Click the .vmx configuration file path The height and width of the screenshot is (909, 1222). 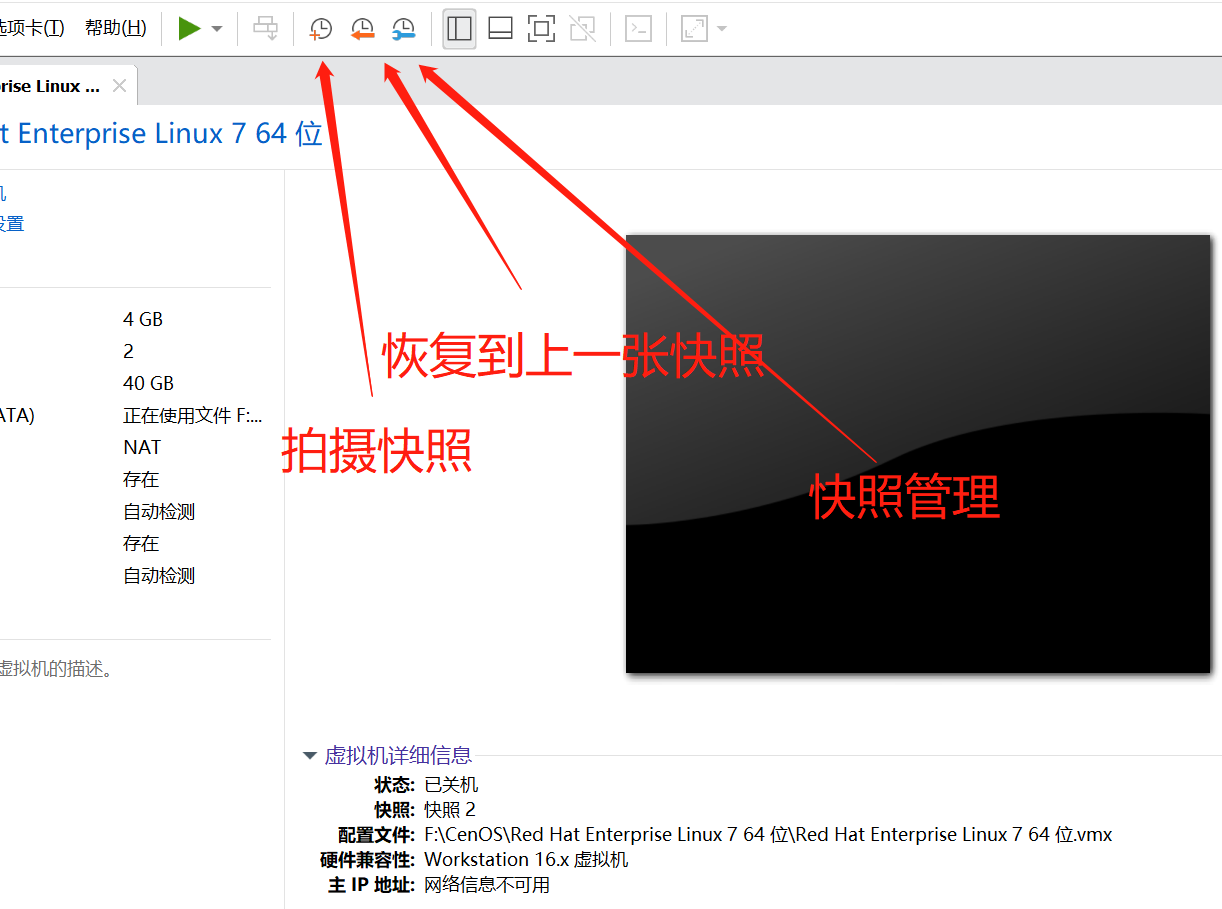[x=768, y=834]
